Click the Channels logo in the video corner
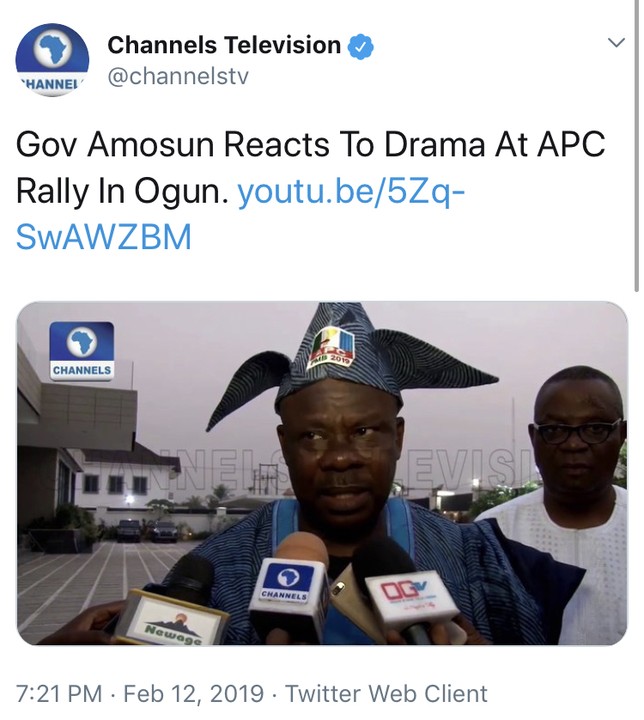The width and height of the screenshot is (644, 720). (82, 351)
